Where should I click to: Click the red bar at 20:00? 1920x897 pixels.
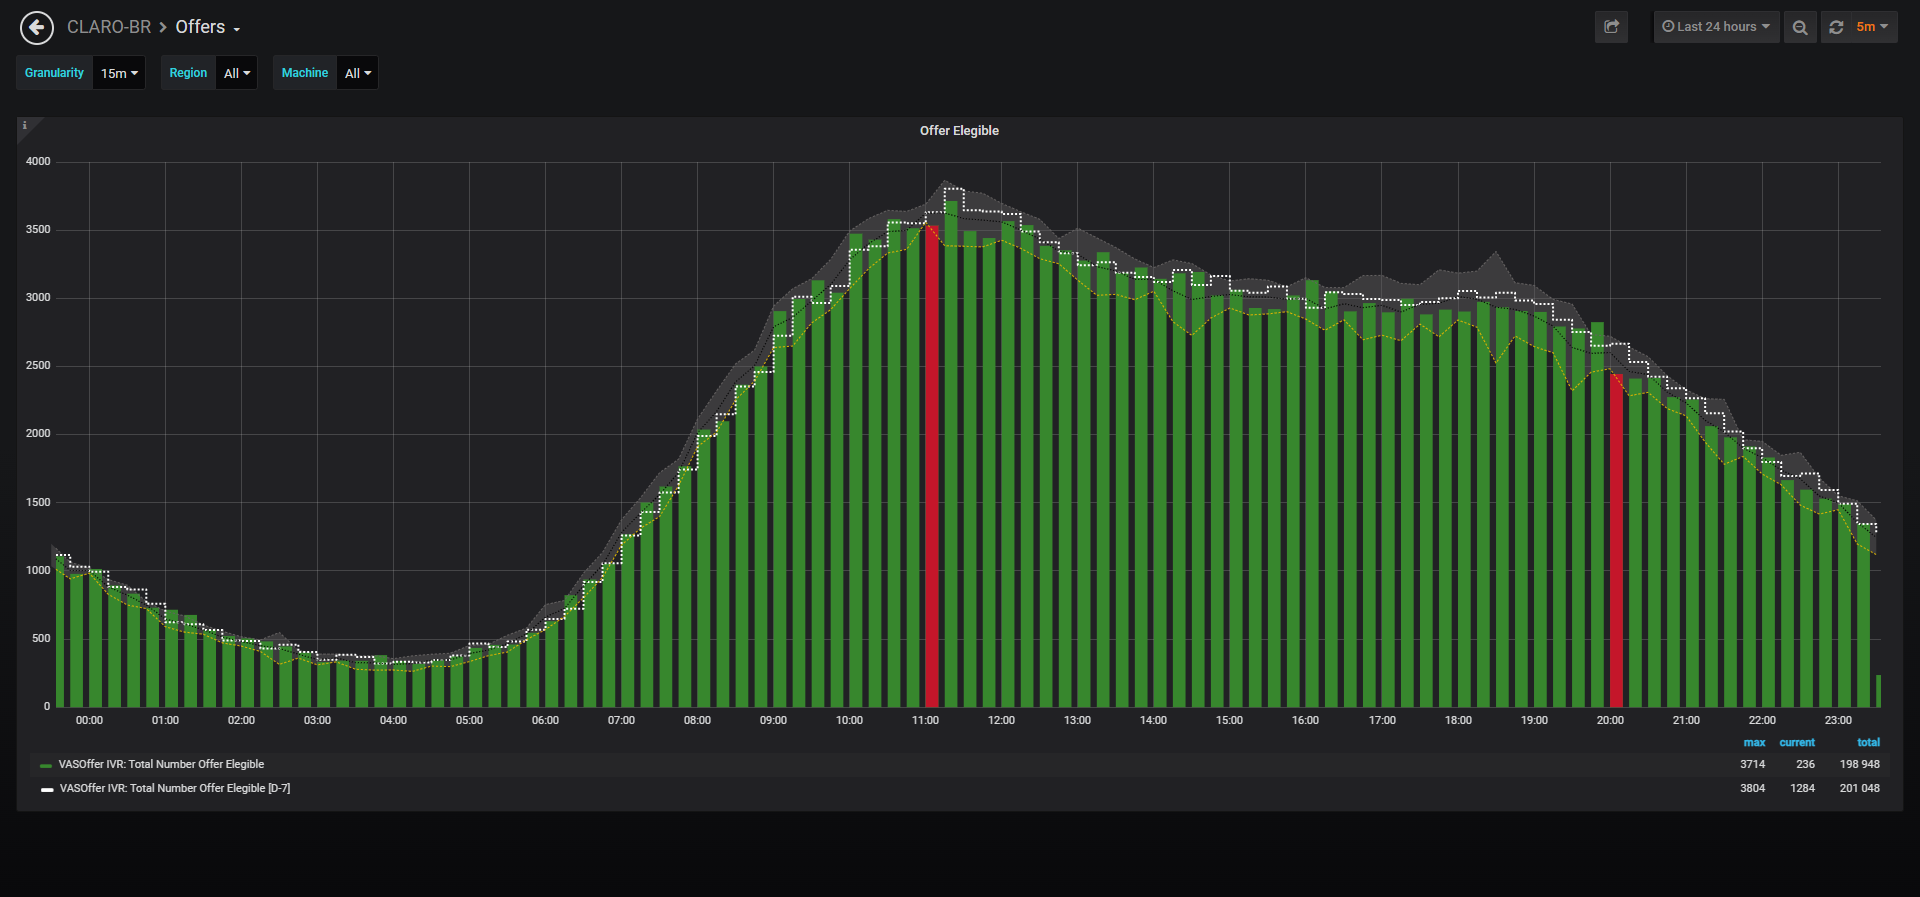1616,540
